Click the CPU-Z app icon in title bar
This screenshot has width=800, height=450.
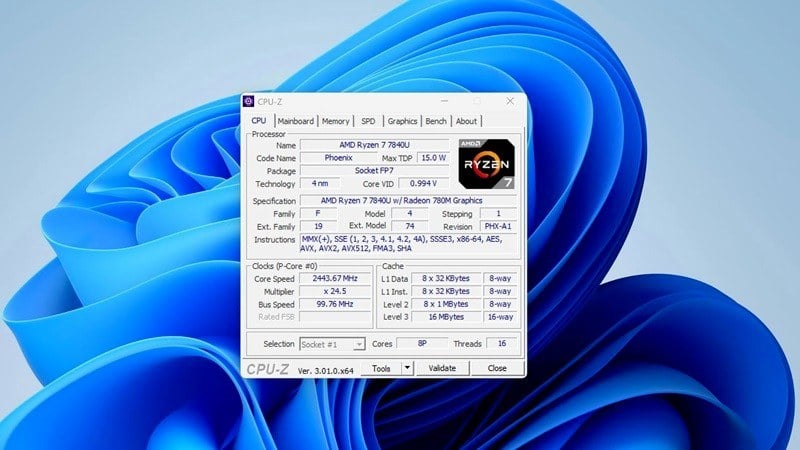(248, 101)
